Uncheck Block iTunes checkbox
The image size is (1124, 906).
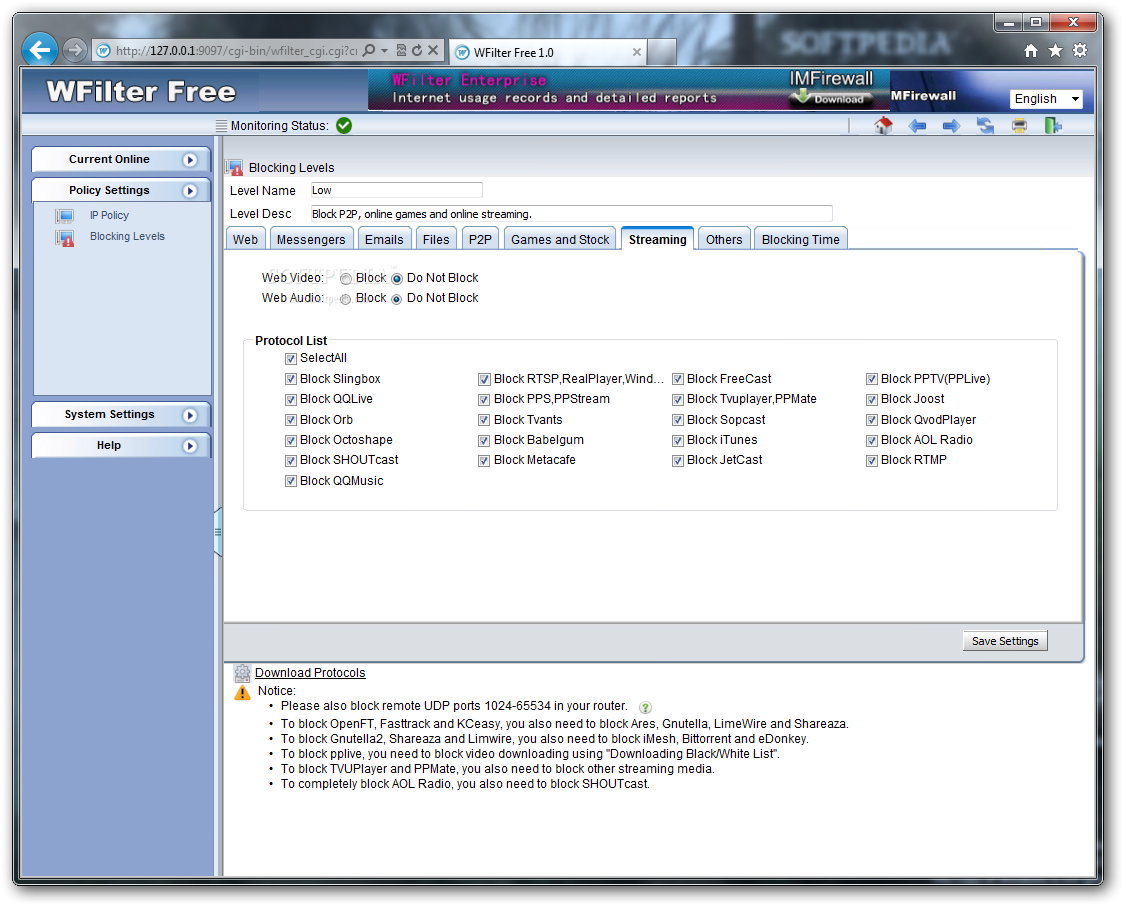[x=677, y=440]
